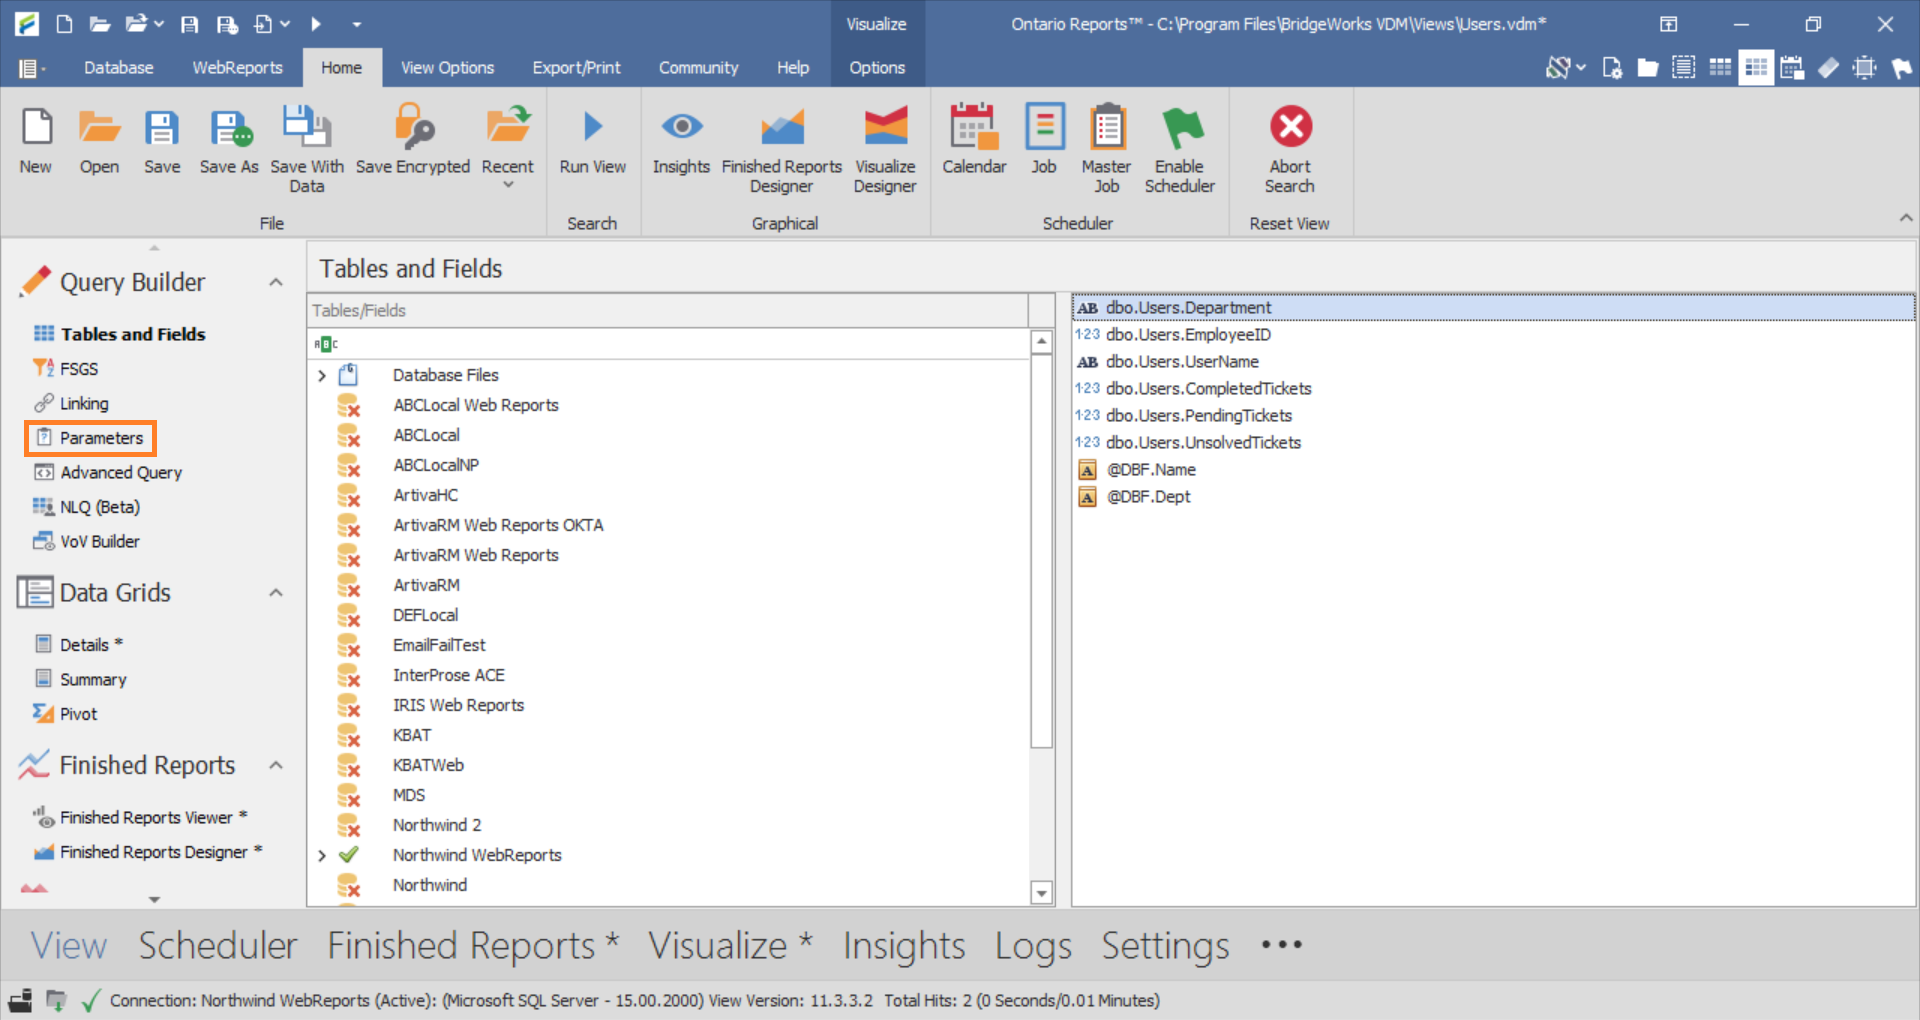The width and height of the screenshot is (1920, 1020).
Task: Select Linking in Query Builder
Action: [84, 404]
